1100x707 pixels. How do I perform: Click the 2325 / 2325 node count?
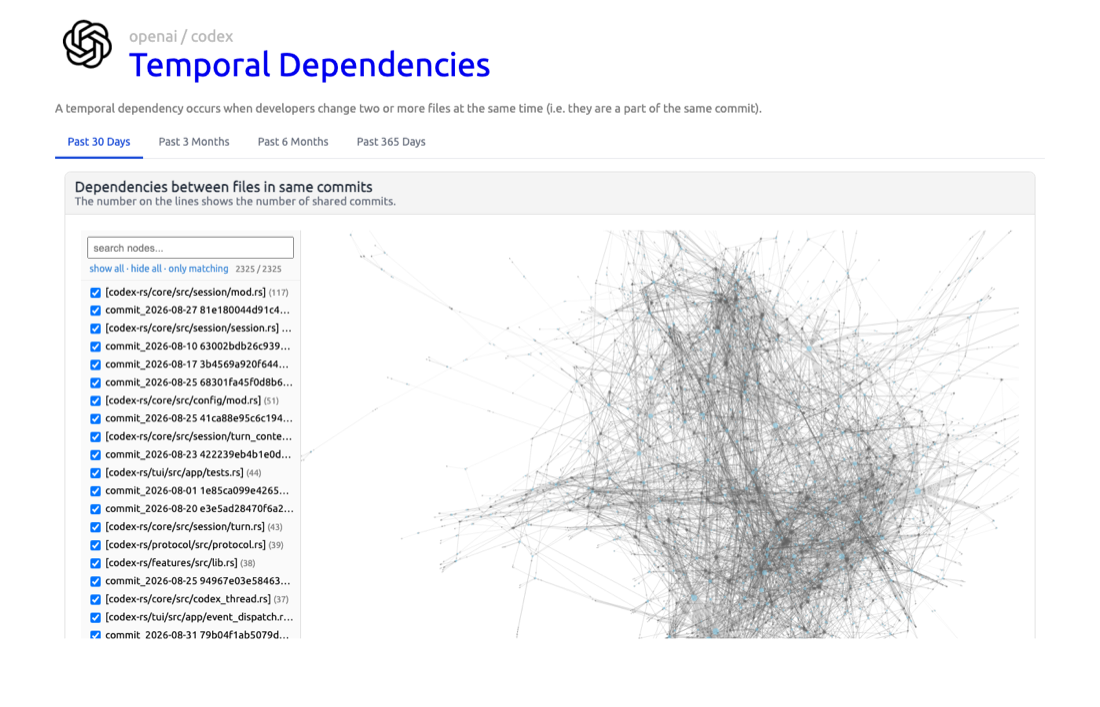pos(258,269)
